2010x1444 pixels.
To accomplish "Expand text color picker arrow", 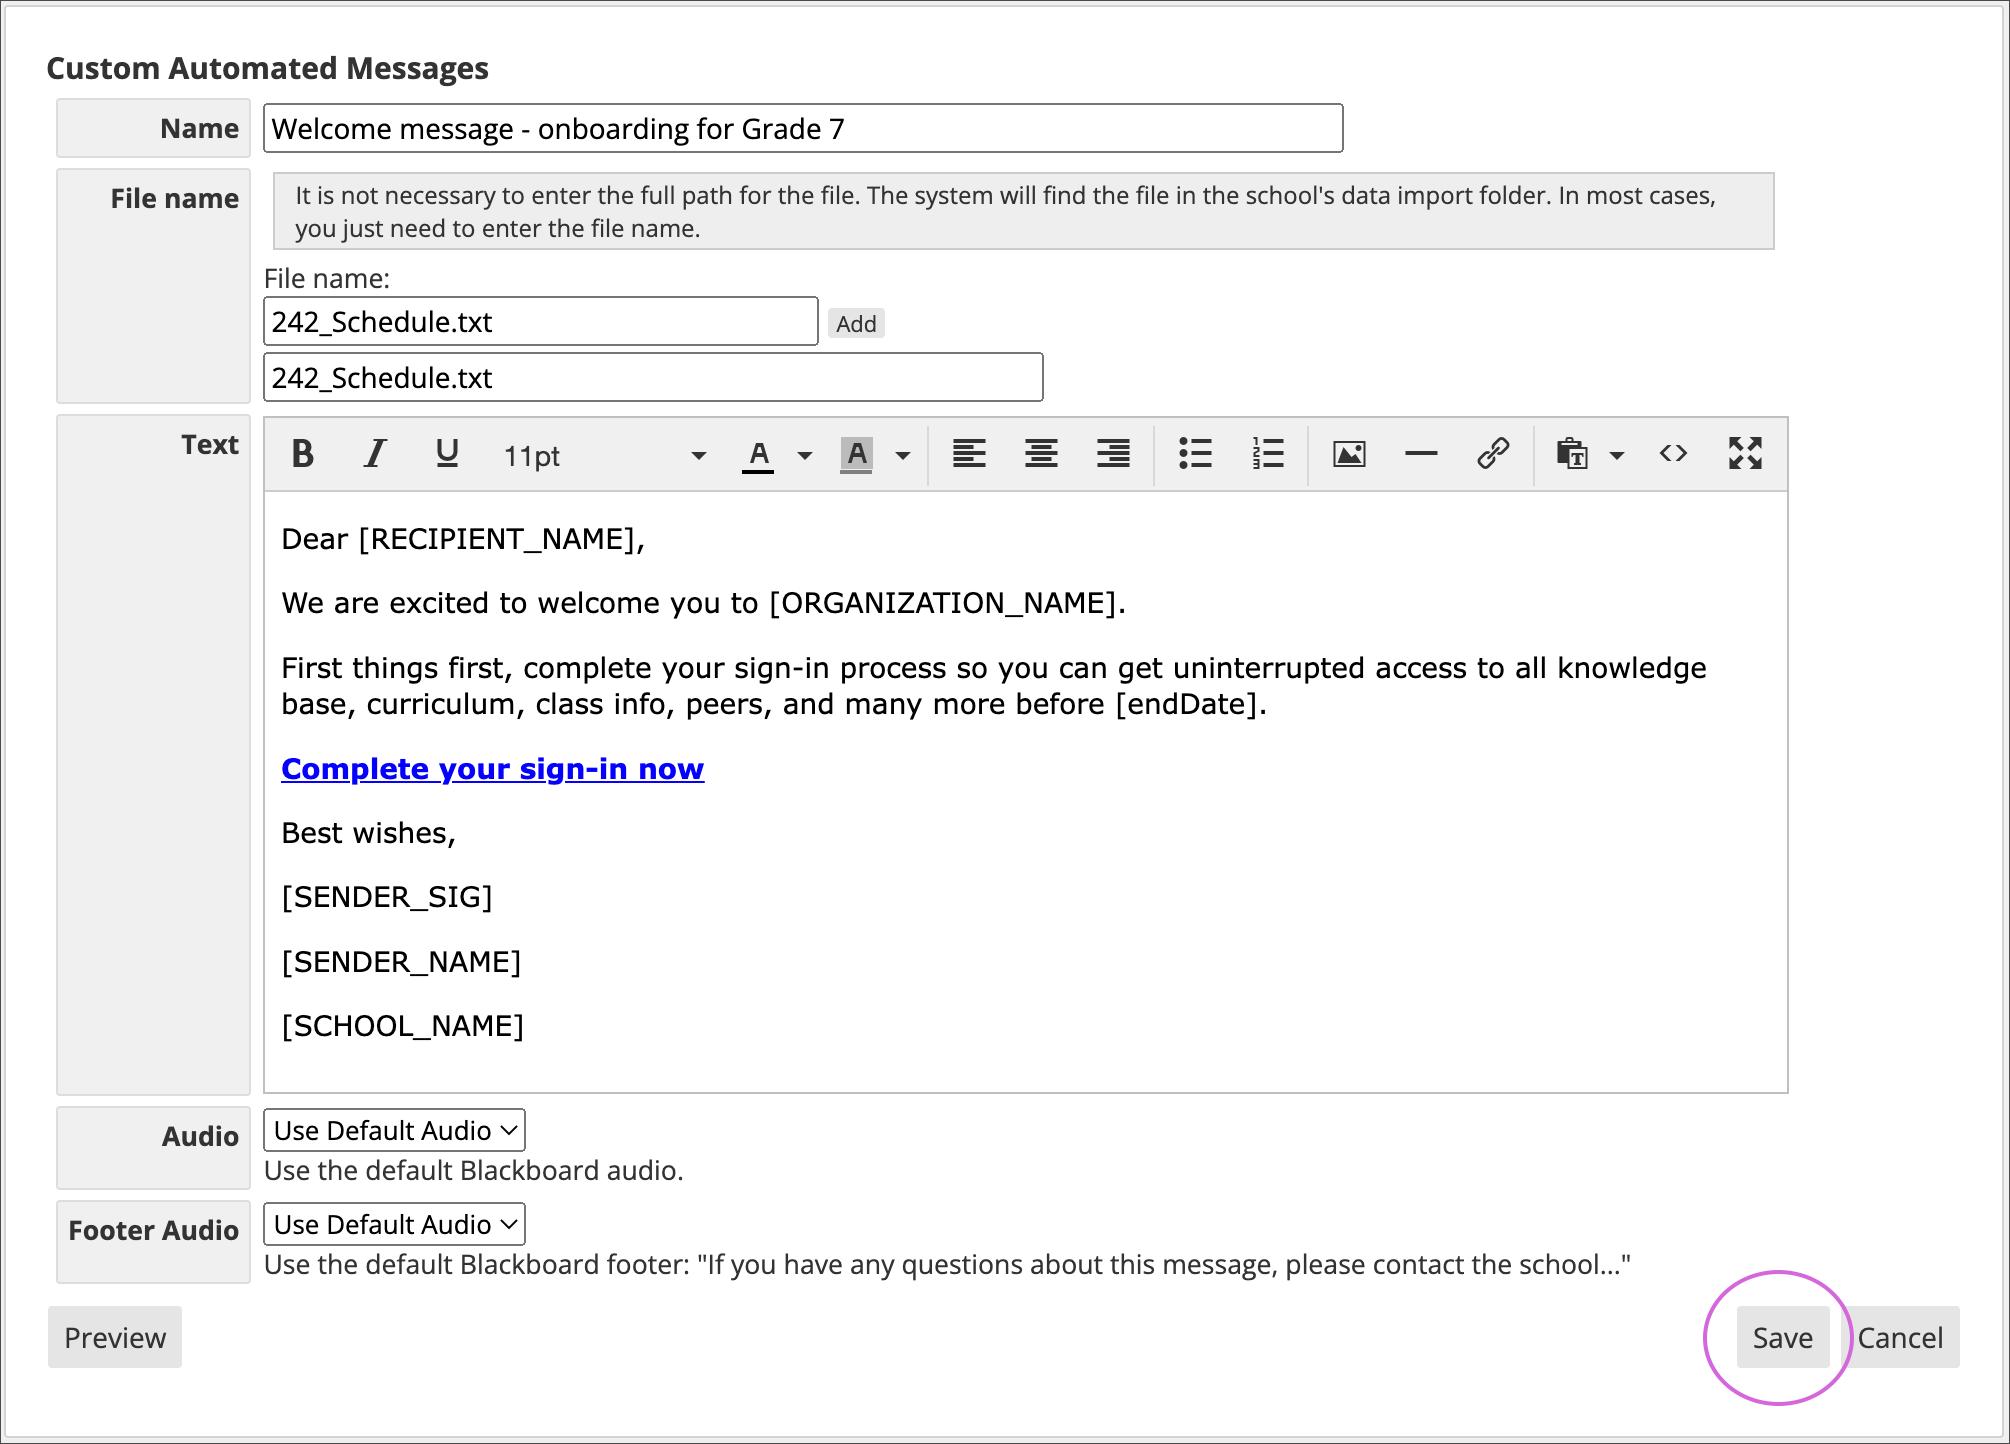I will [805, 456].
